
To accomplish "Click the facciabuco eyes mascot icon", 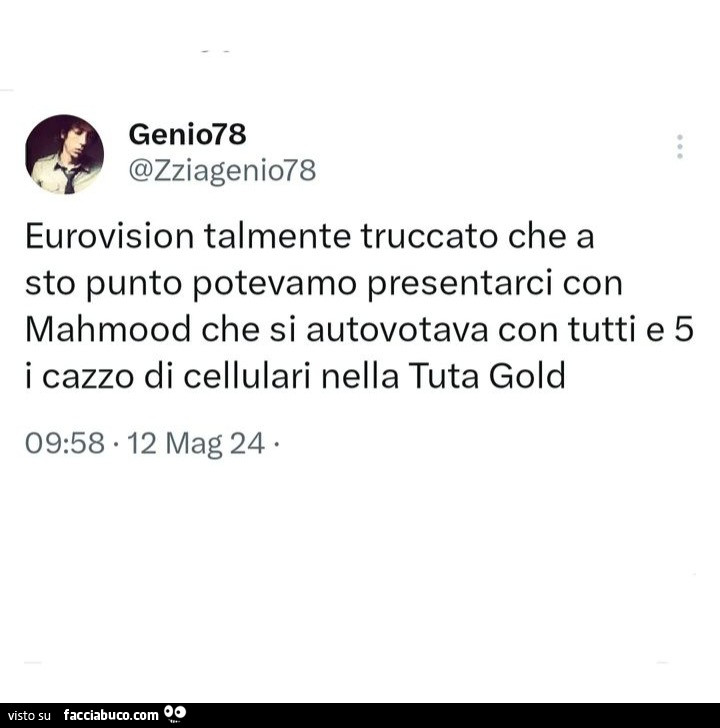I will (x=175, y=714).
